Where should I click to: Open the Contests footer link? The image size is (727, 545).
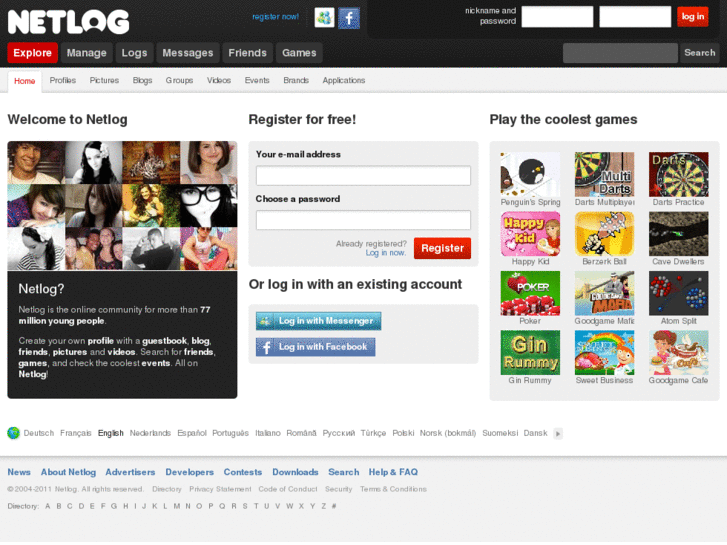point(243,472)
